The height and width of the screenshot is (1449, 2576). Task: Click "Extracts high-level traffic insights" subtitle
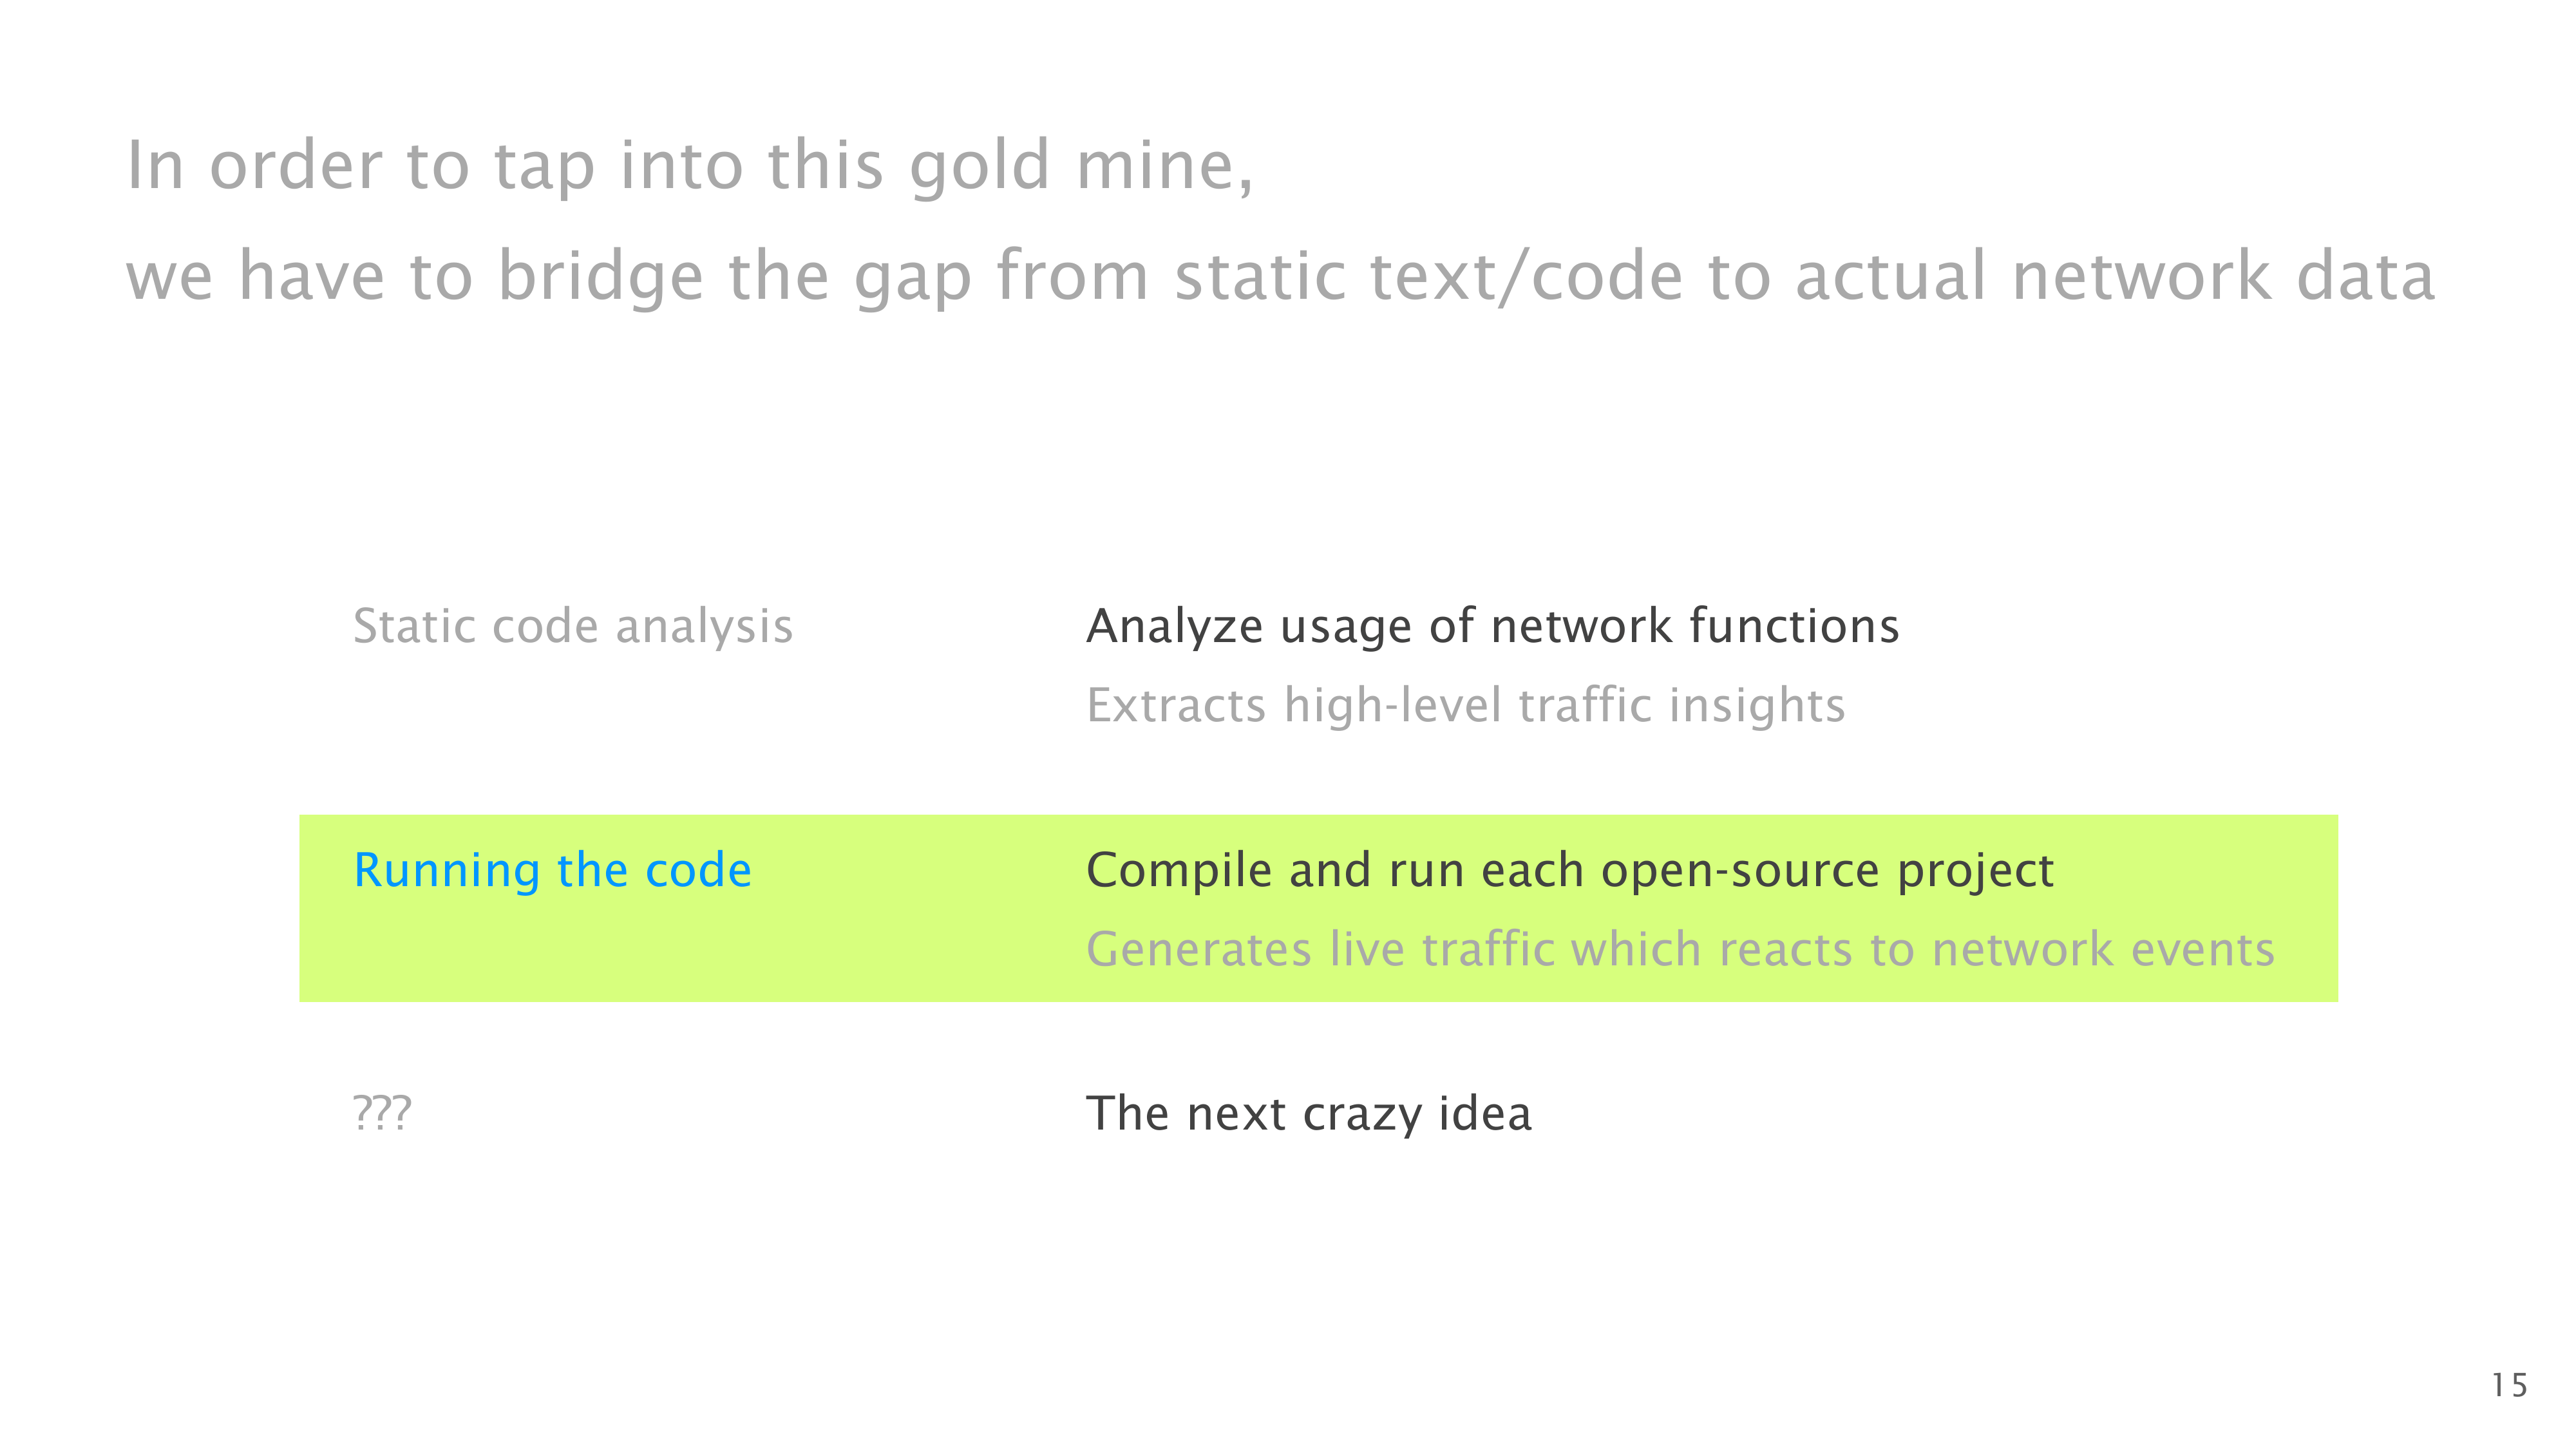pos(1465,706)
